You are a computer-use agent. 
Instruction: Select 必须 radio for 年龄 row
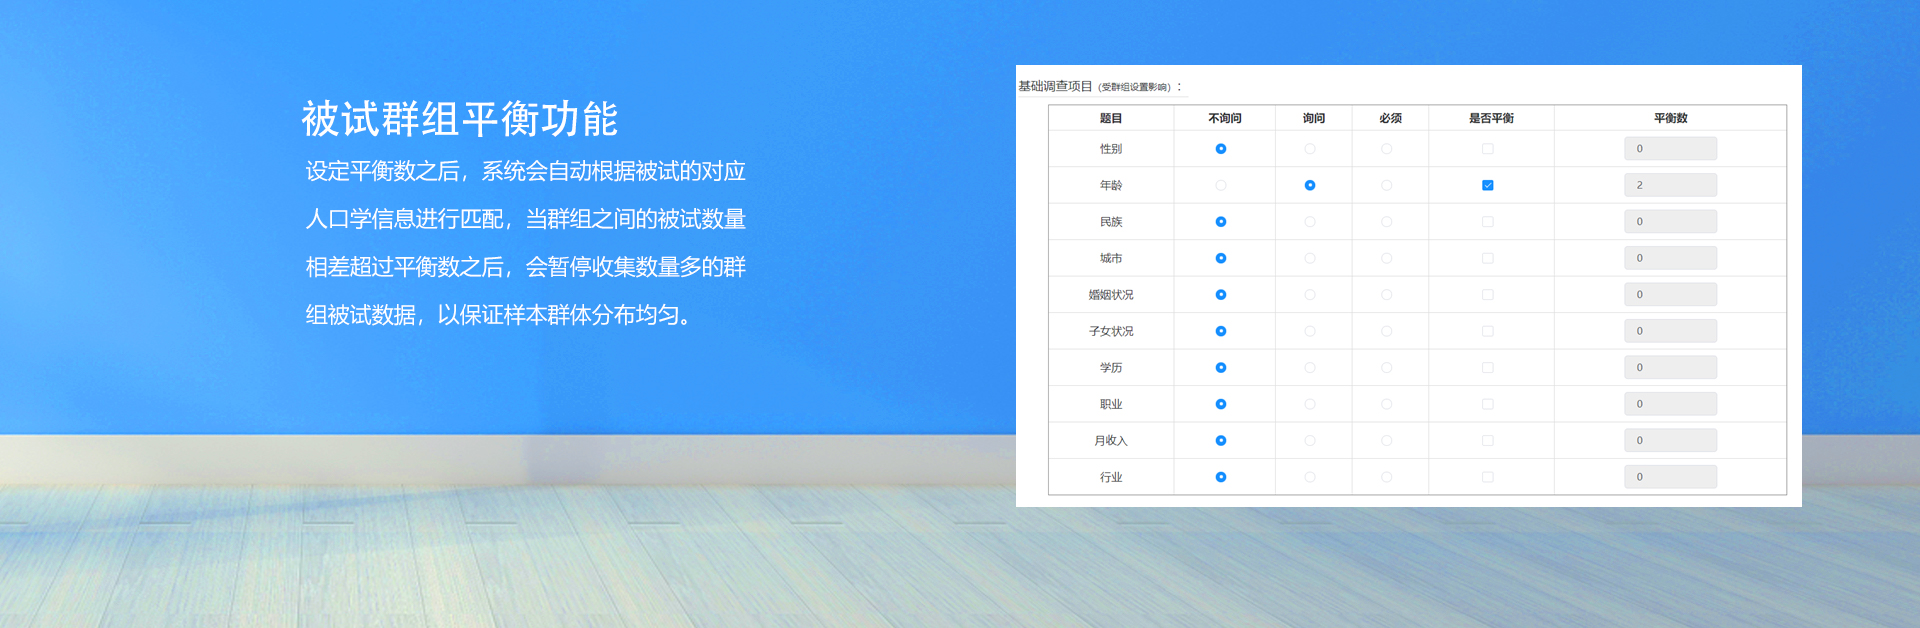(1386, 186)
